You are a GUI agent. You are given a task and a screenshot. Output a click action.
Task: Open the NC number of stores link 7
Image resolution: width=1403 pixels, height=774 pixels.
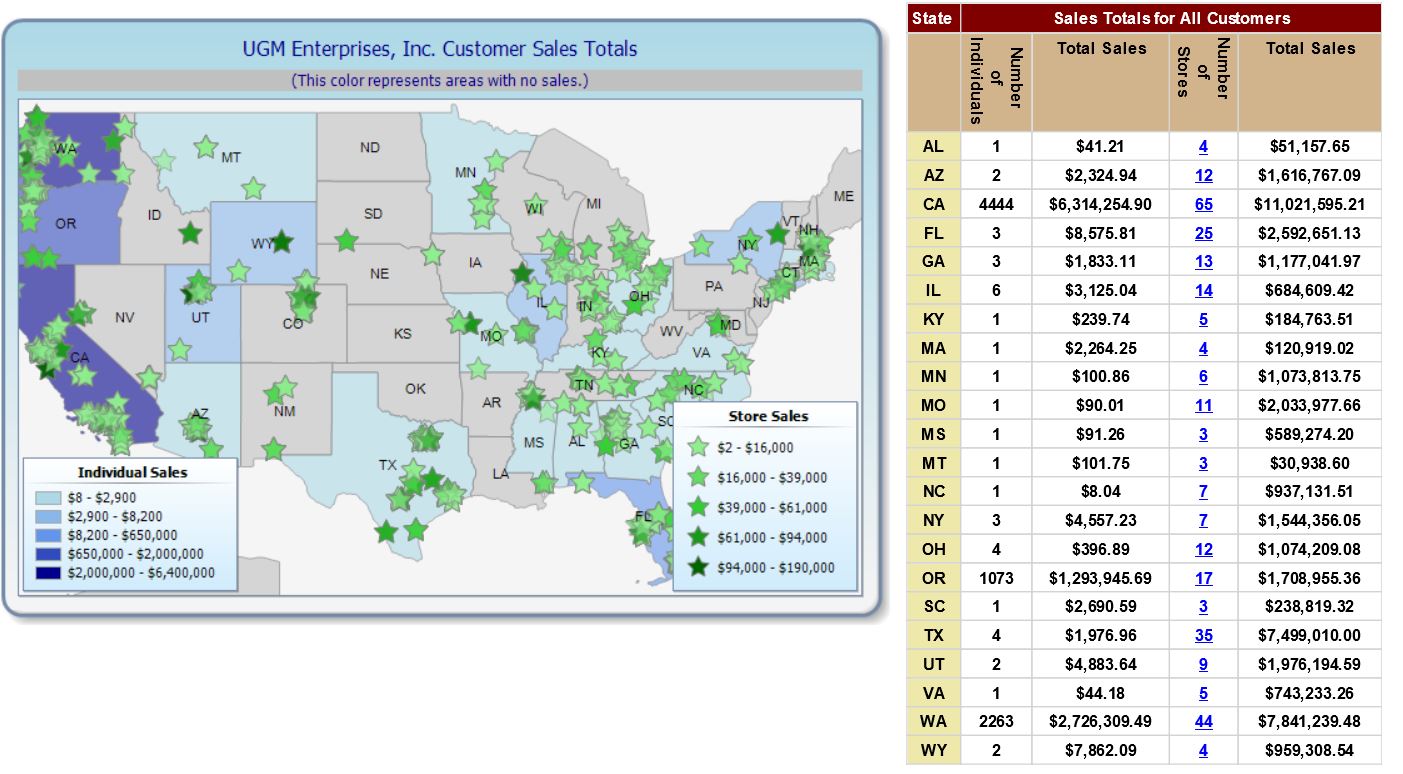1203,492
